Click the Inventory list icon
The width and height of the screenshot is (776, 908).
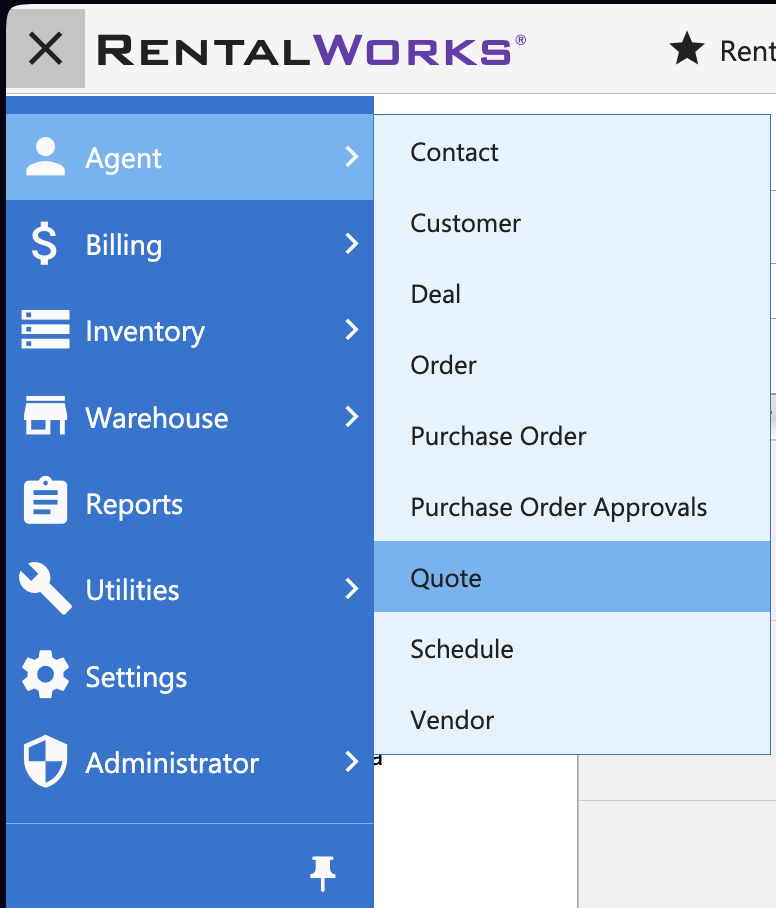point(45,329)
